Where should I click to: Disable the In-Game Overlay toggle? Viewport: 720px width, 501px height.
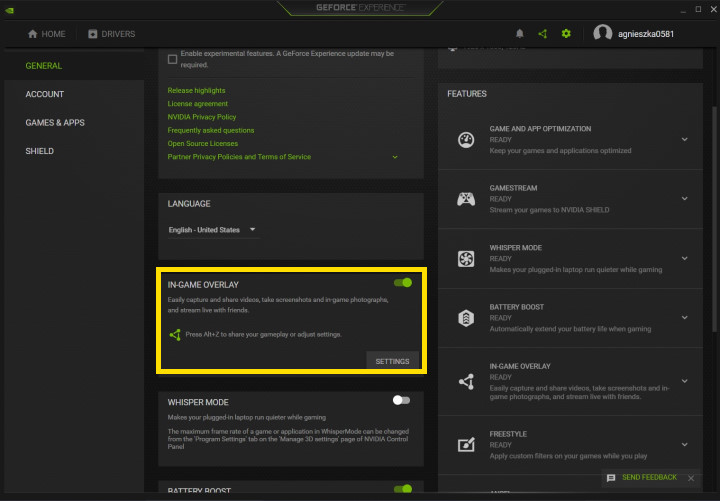point(402,283)
